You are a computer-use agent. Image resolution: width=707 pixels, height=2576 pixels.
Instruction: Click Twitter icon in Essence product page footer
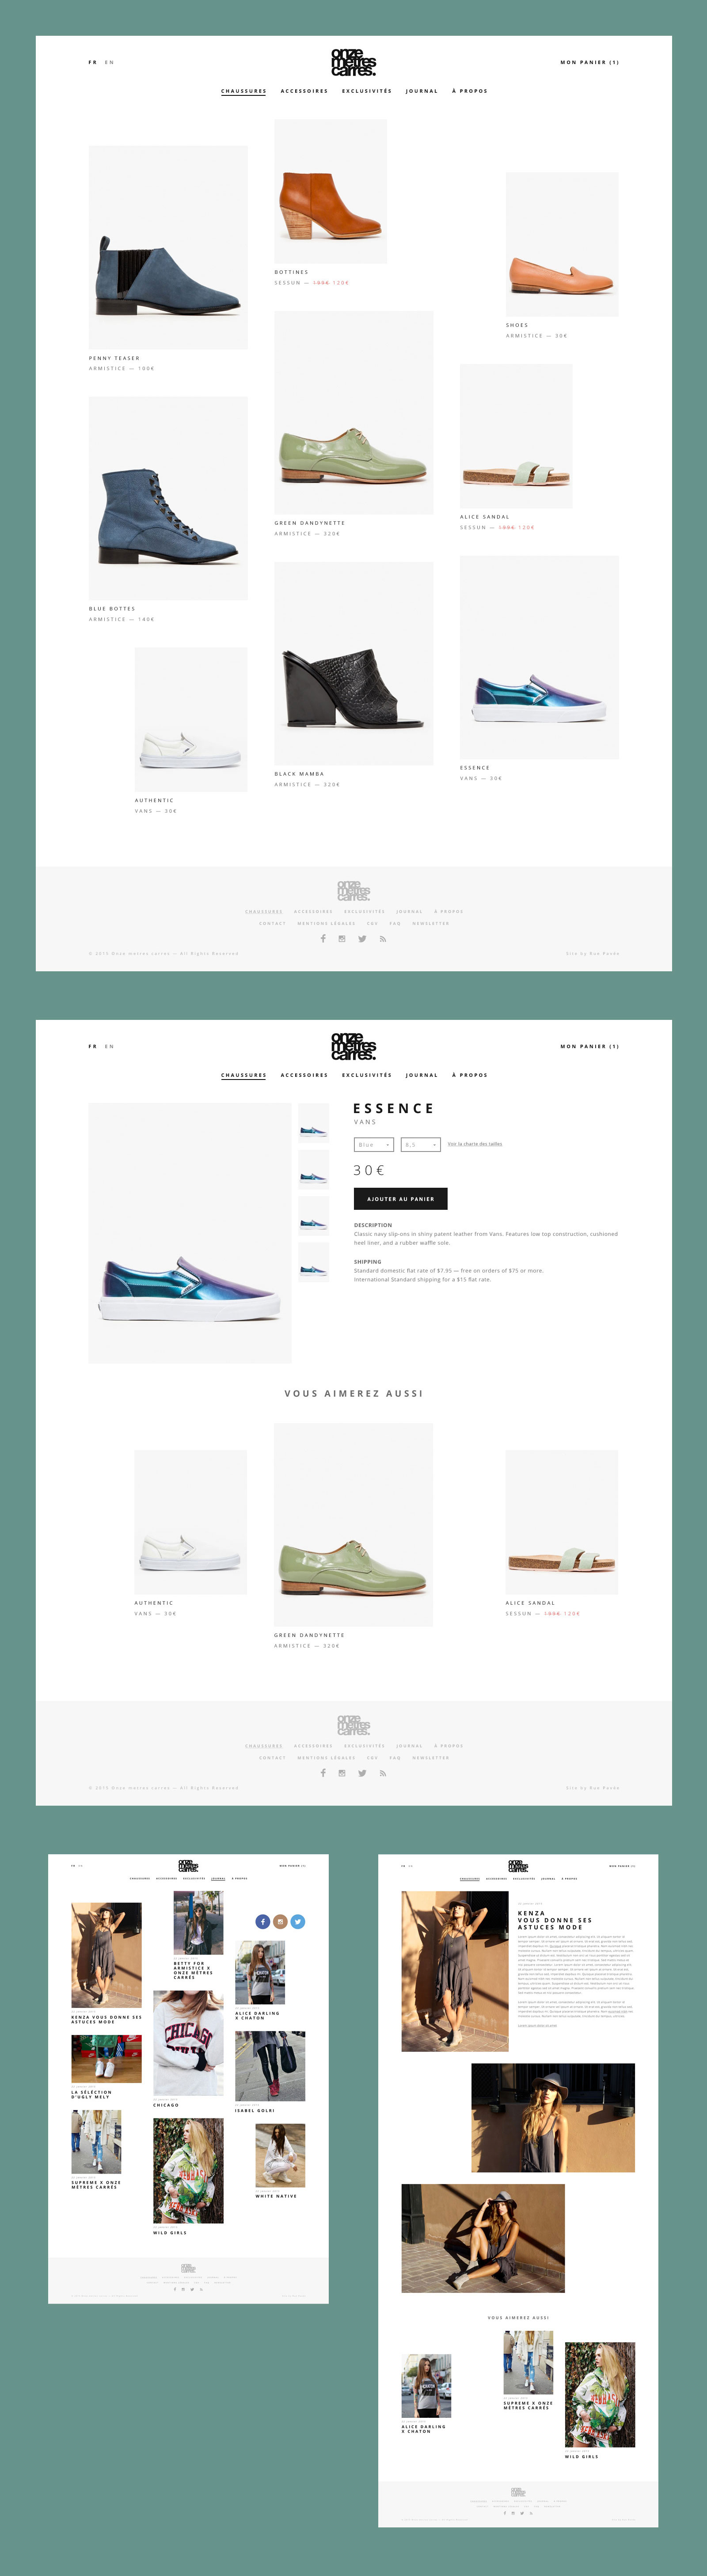point(362,1773)
